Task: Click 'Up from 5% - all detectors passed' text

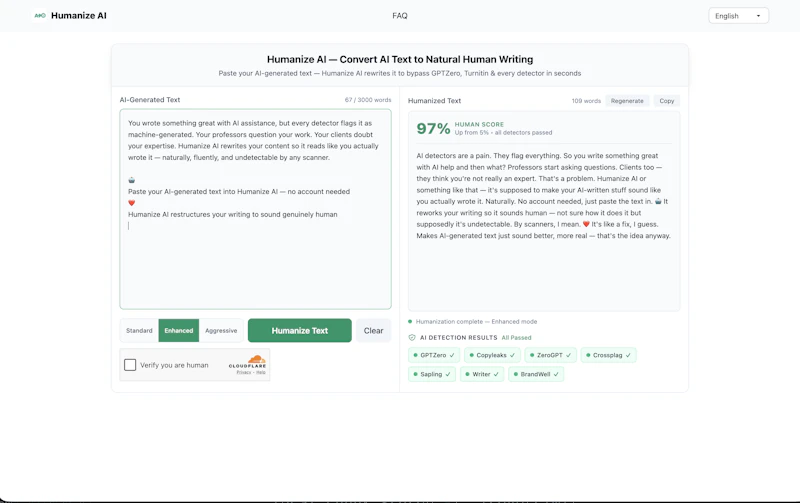Action: [503, 133]
